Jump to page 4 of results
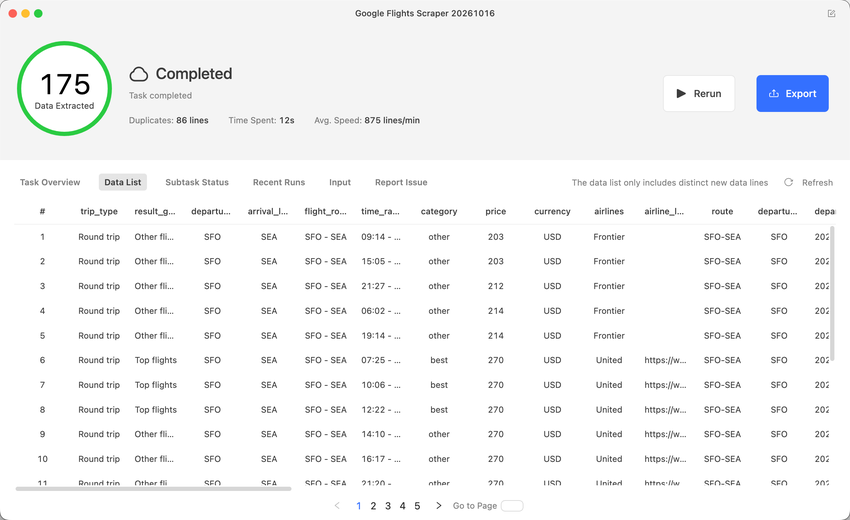The image size is (850, 520). tap(402, 506)
